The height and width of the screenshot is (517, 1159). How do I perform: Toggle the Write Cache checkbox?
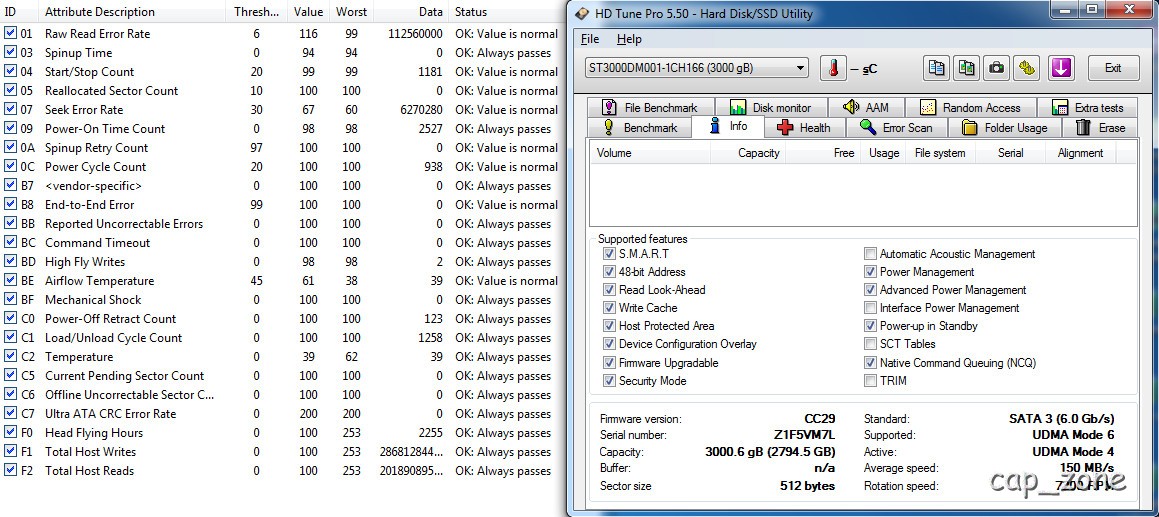pyautogui.click(x=609, y=308)
